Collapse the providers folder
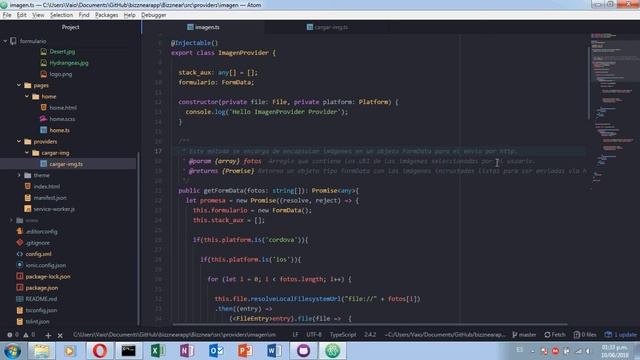 tap(19, 141)
